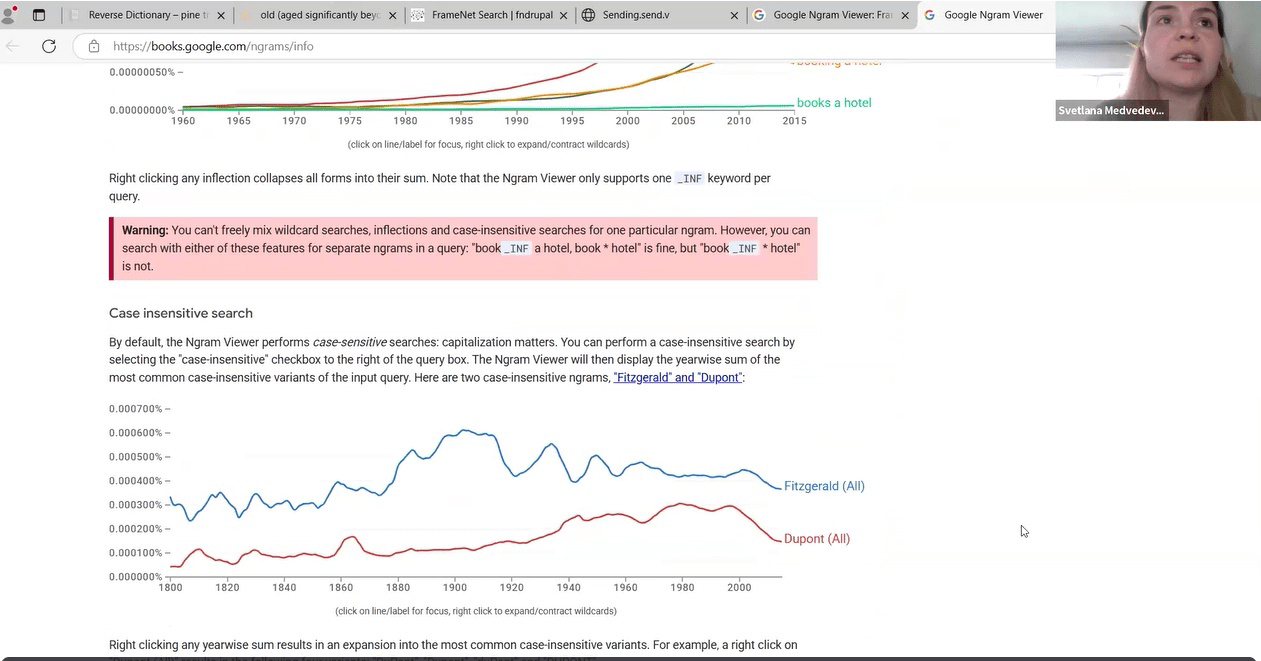Image resolution: width=1261 pixels, height=661 pixels.
Task: Open the tab actions menu icon
Action: pyautogui.click(x=39, y=15)
